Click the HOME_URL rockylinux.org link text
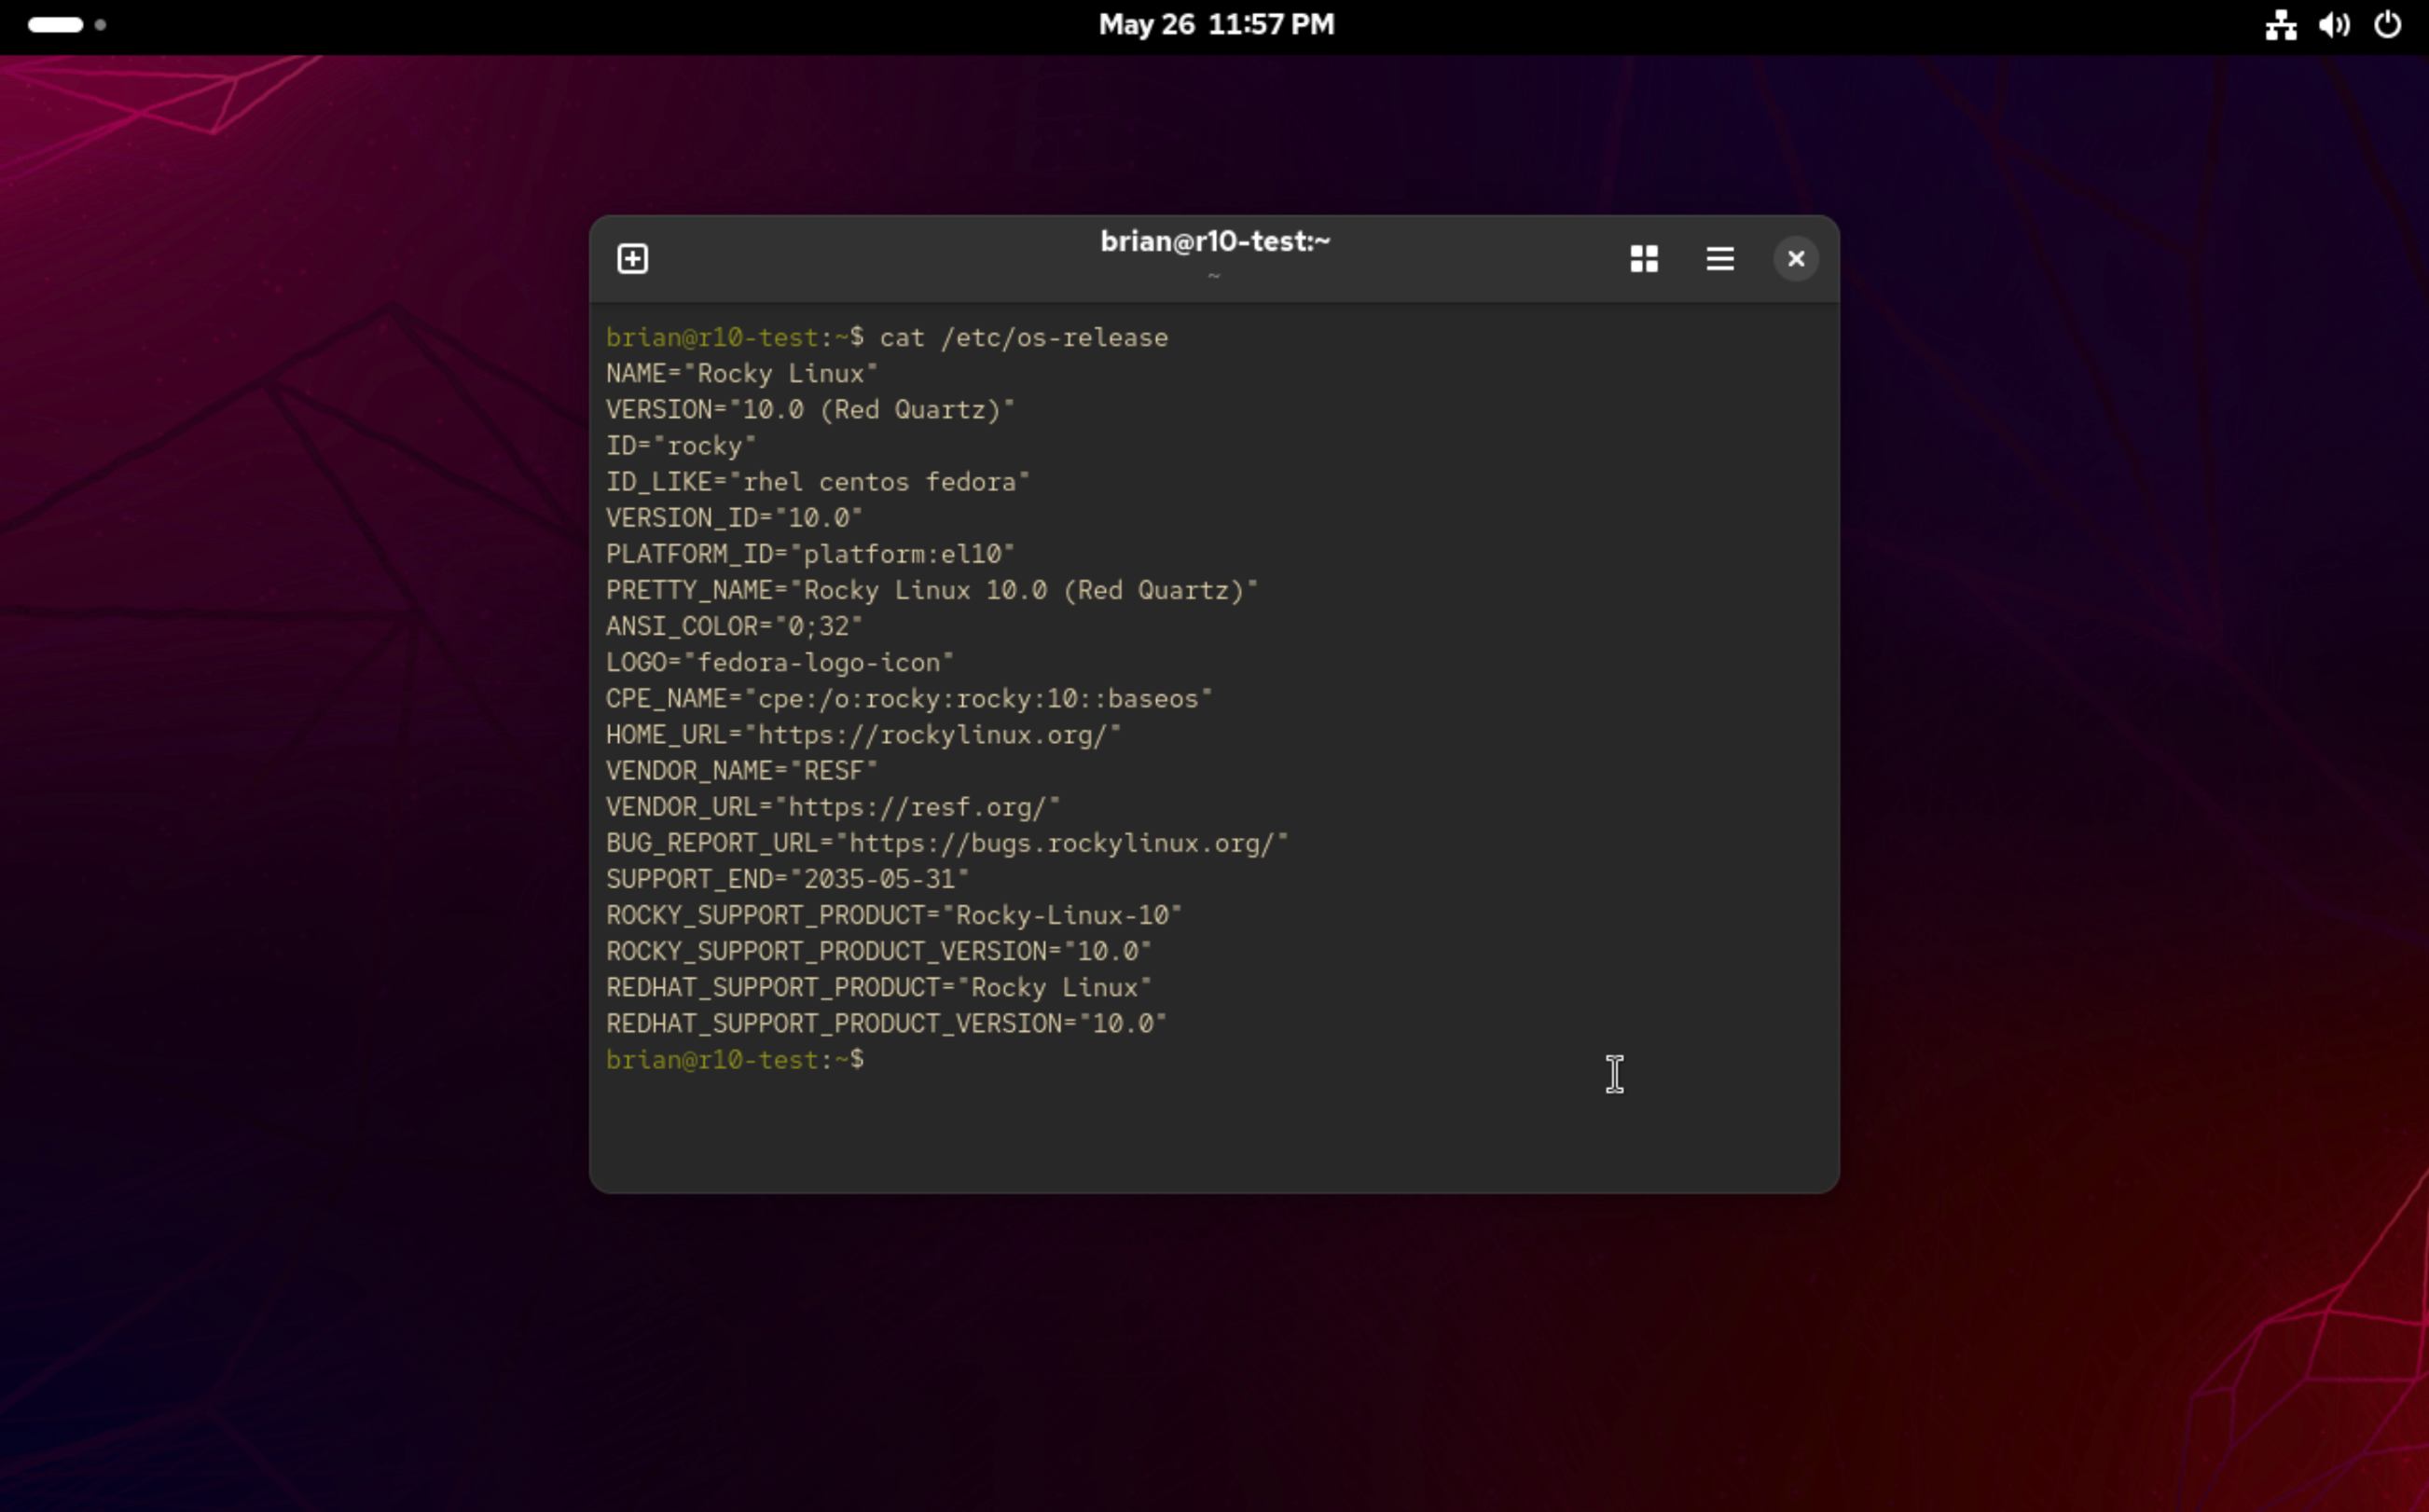The height and width of the screenshot is (1512, 2429). pos(932,735)
